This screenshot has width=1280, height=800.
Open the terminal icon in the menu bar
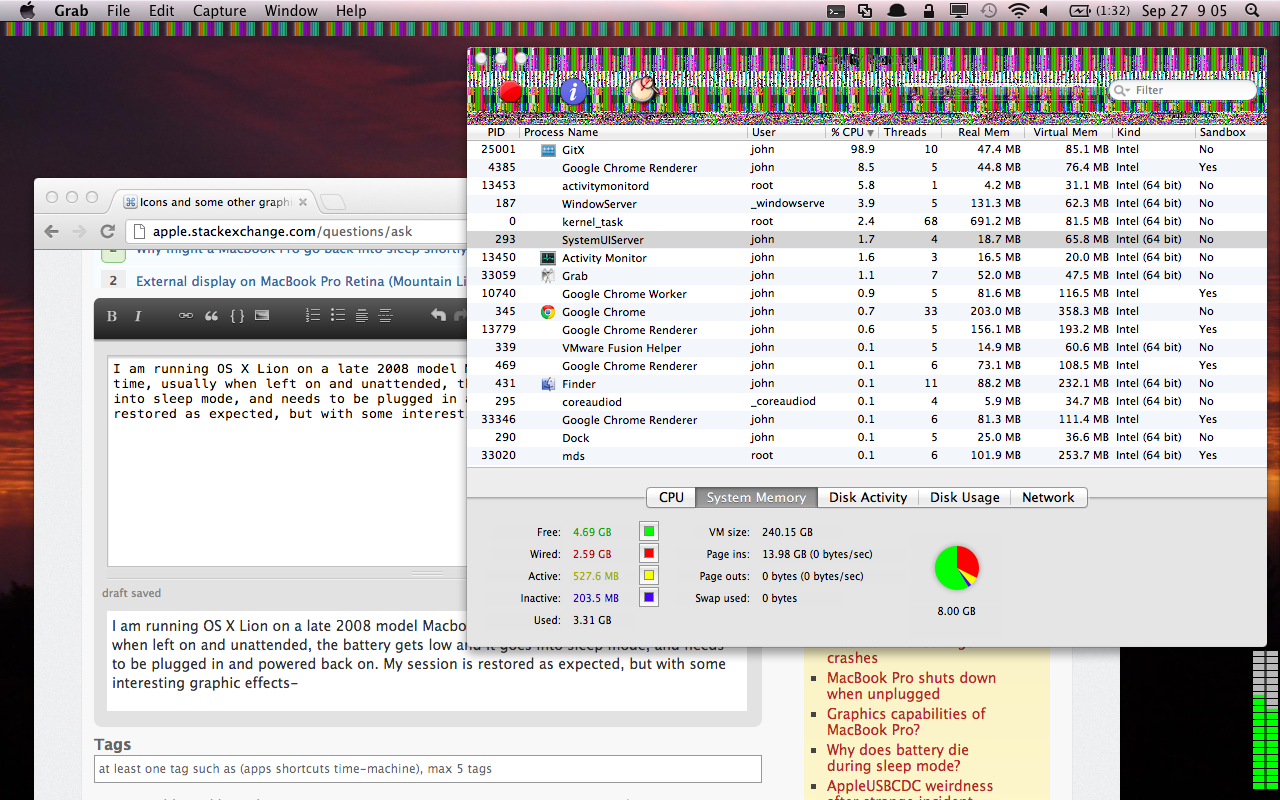[836, 11]
